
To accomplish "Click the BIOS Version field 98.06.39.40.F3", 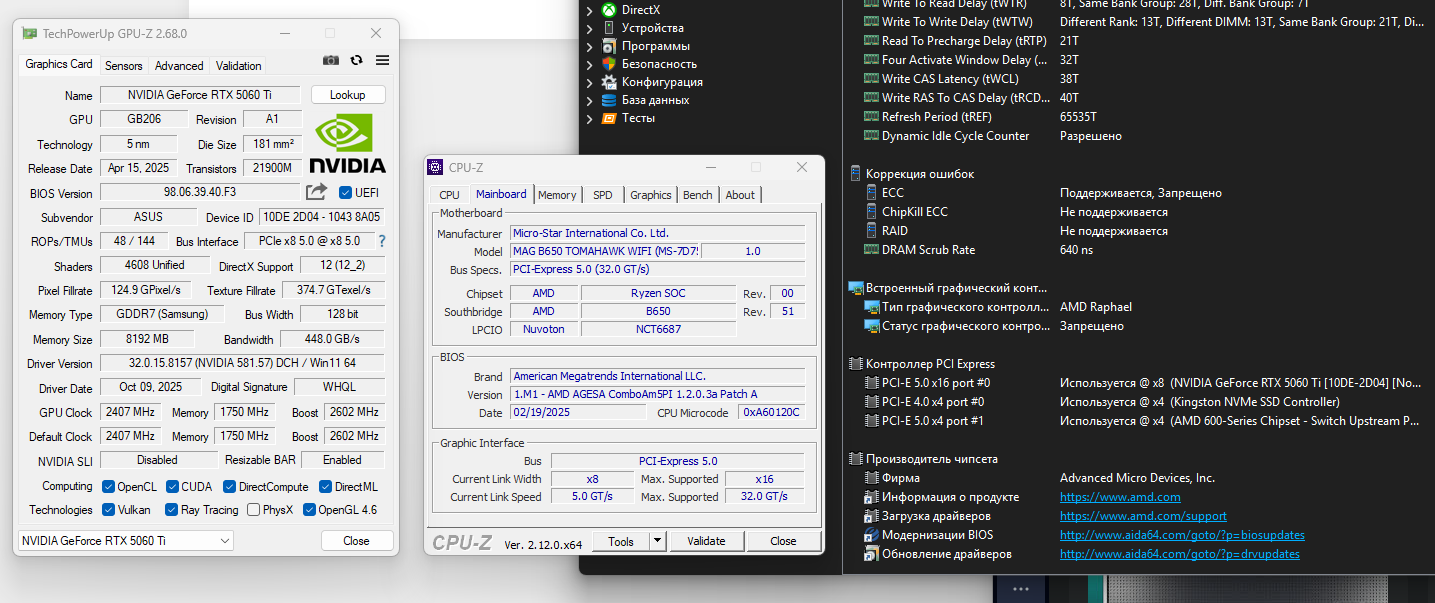I will pos(200,192).
